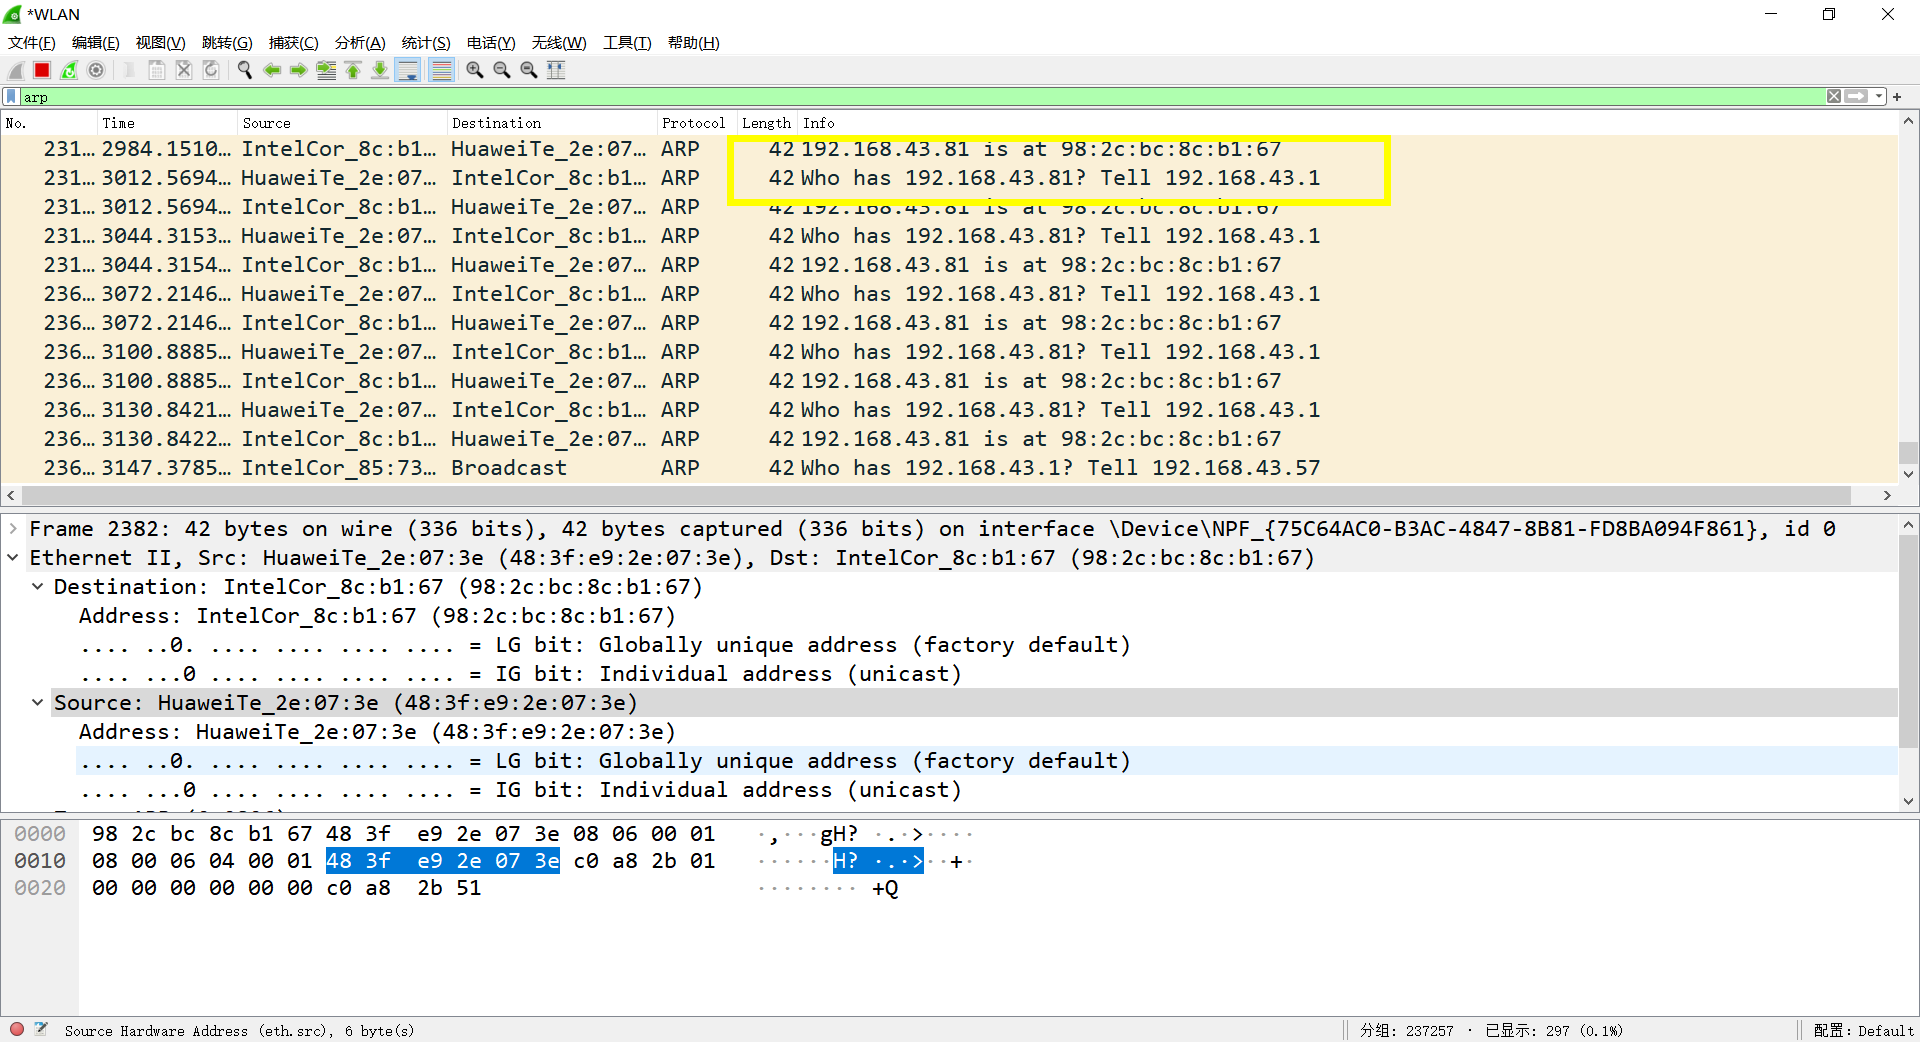1920x1042 pixels.
Task: Click the save capture file icon
Action: tap(157, 70)
